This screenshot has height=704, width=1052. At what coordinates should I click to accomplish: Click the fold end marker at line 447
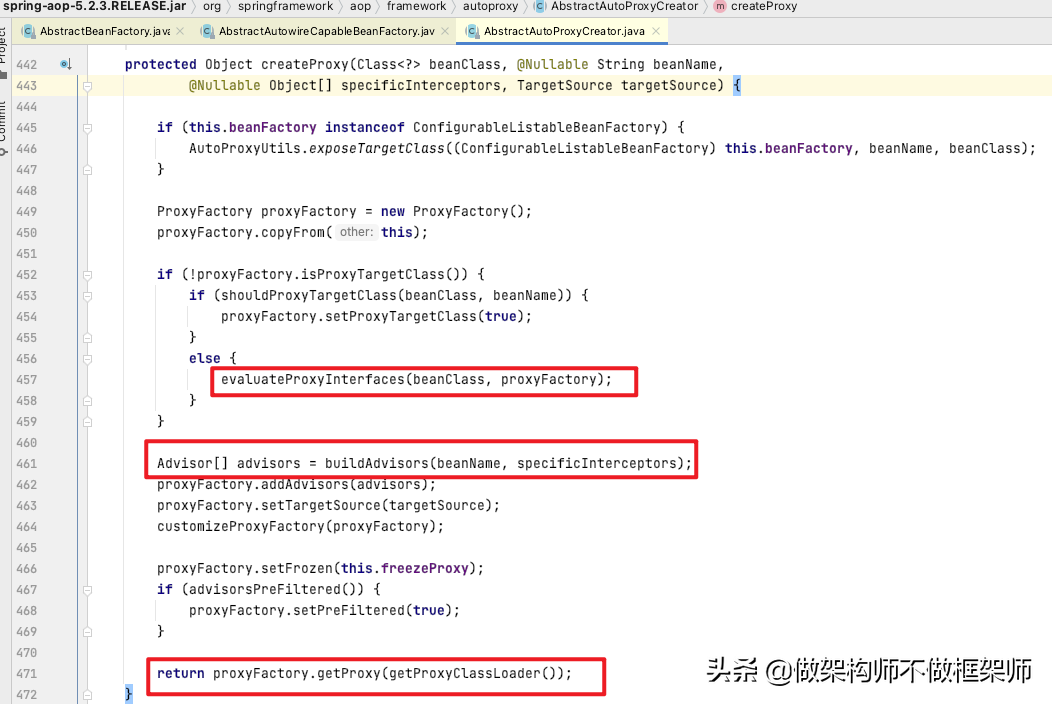tap(87, 170)
